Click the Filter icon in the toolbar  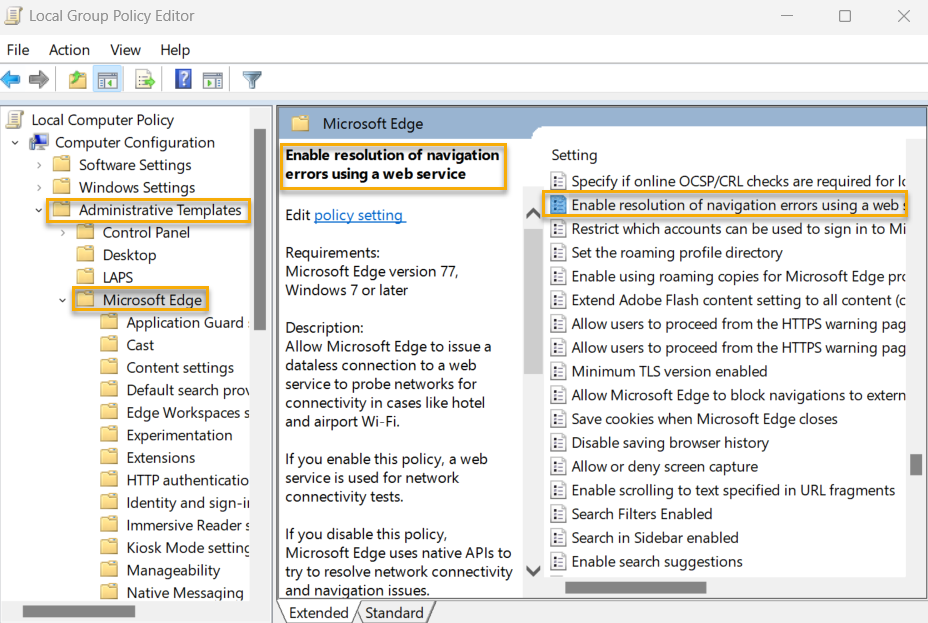click(251, 79)
